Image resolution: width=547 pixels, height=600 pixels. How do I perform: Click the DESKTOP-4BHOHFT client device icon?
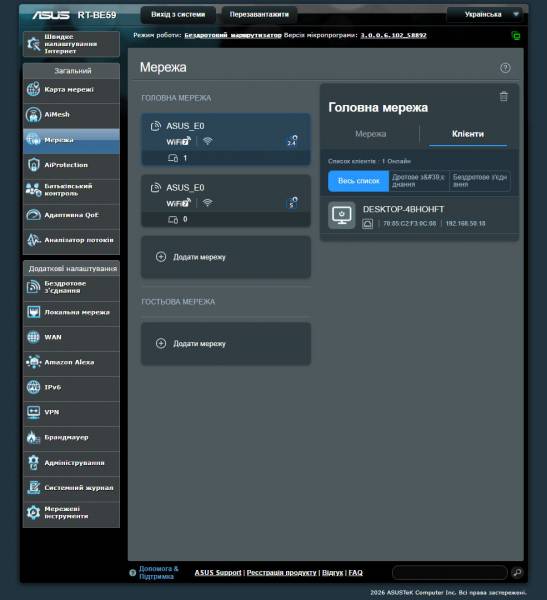click(341, 215)
